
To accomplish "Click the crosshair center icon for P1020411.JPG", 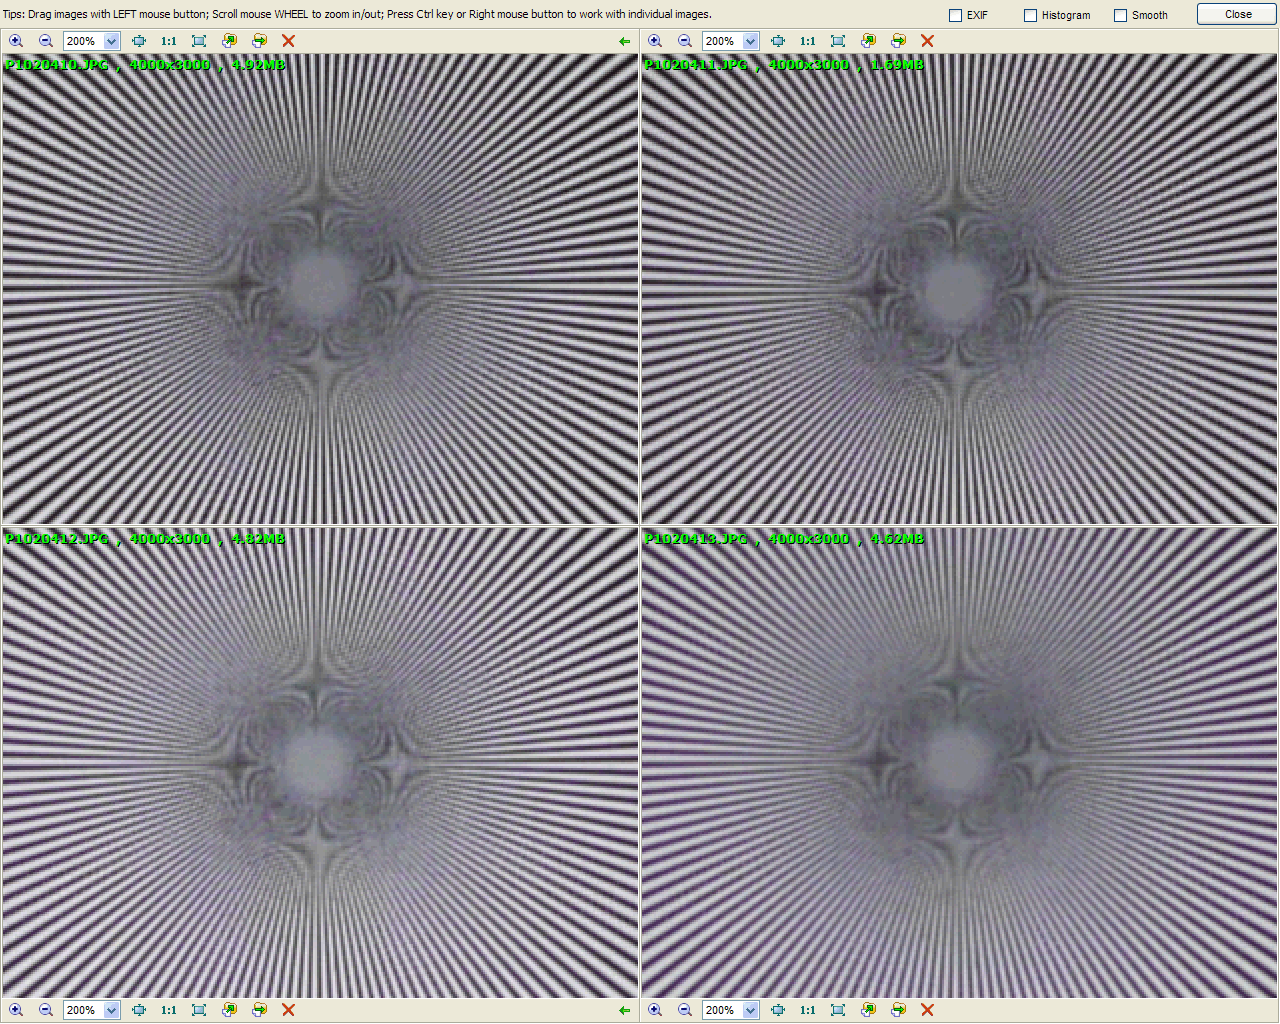I will pos(778,41).
